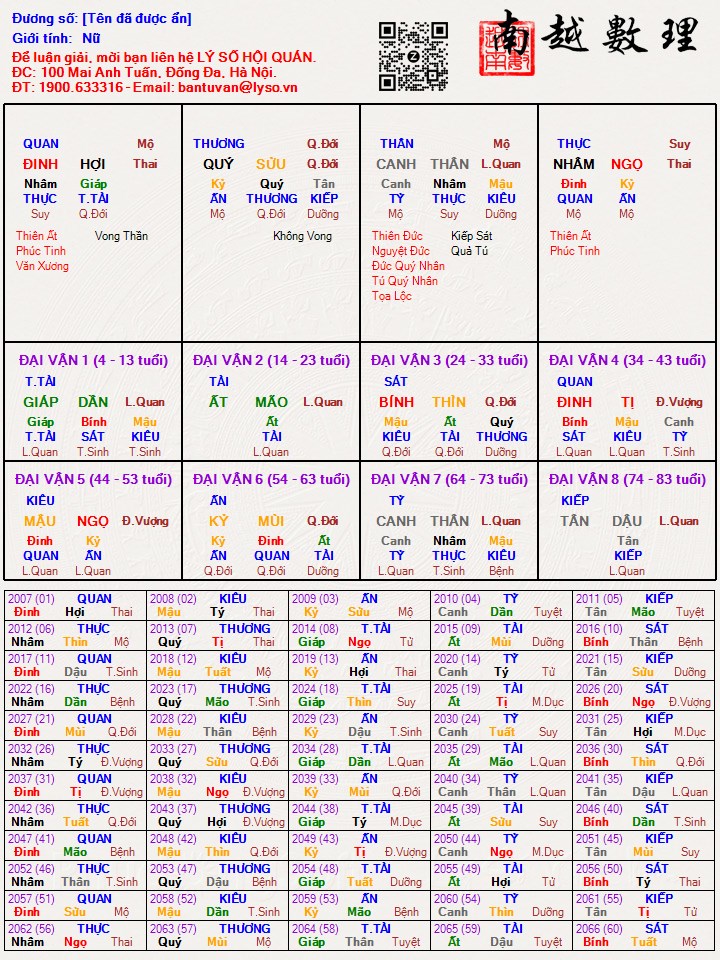This screenshot has width=720, height=960.
Task: Click the year cell 2011 (05)
Action: 643,606
